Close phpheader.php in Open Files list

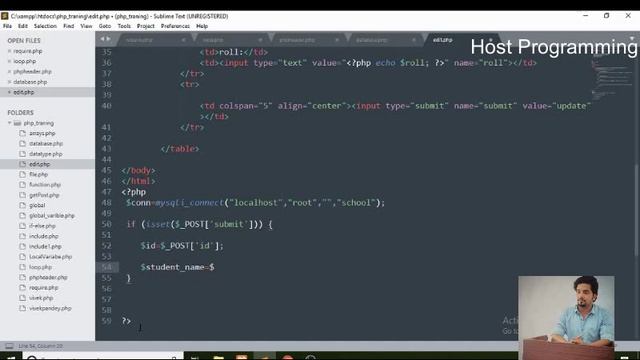coord(9,71)
